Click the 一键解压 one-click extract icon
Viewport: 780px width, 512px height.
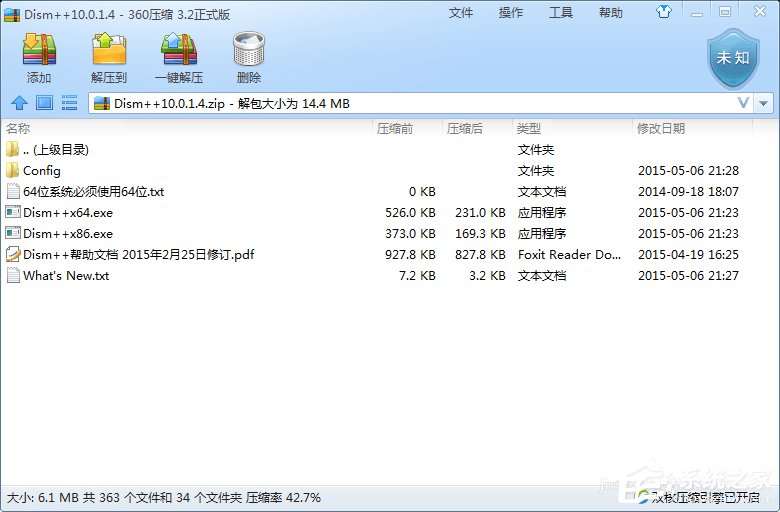coord(179,49)
